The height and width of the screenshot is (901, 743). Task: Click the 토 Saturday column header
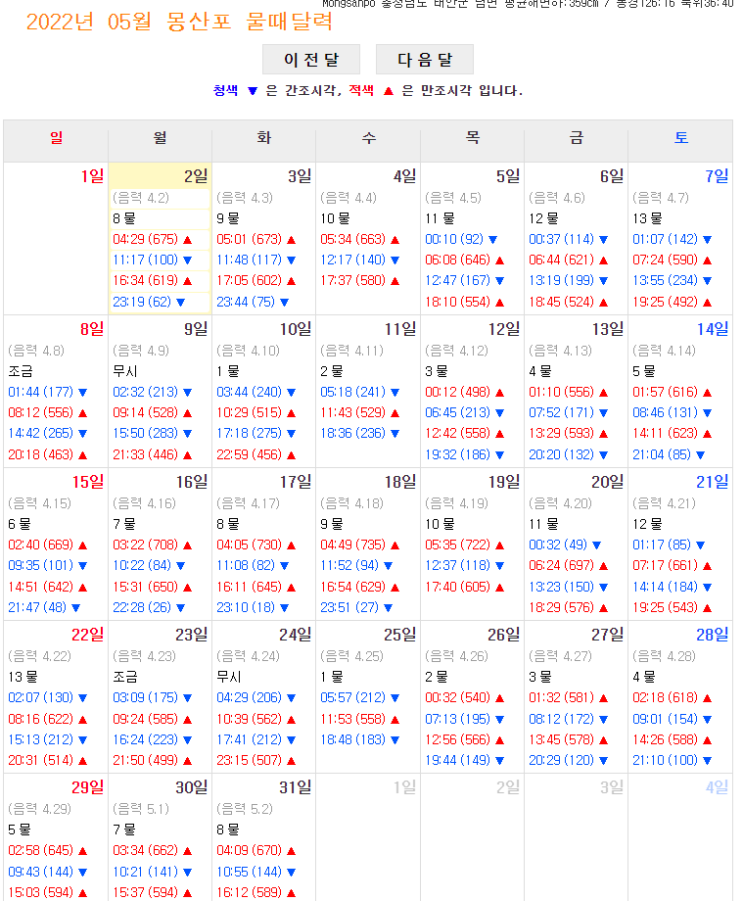click(681, 138)
